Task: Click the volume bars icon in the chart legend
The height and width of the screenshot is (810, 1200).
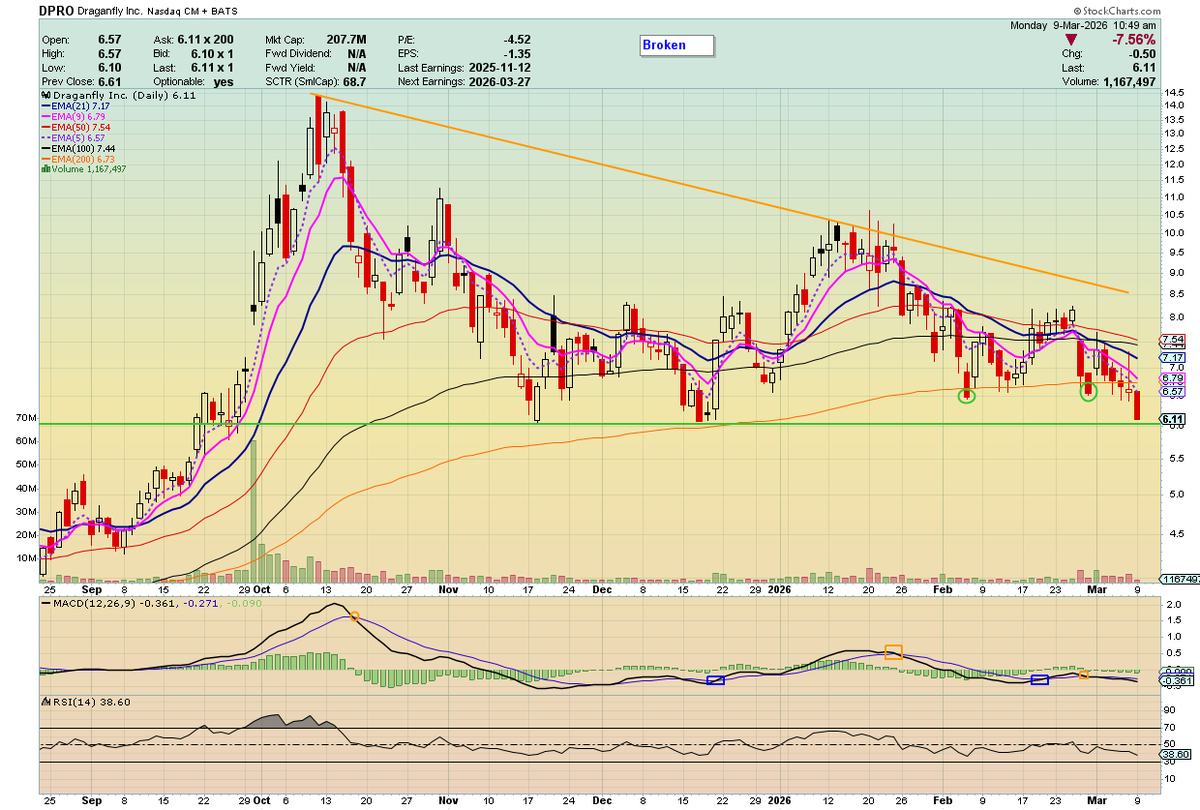Action: click(44, 169)
